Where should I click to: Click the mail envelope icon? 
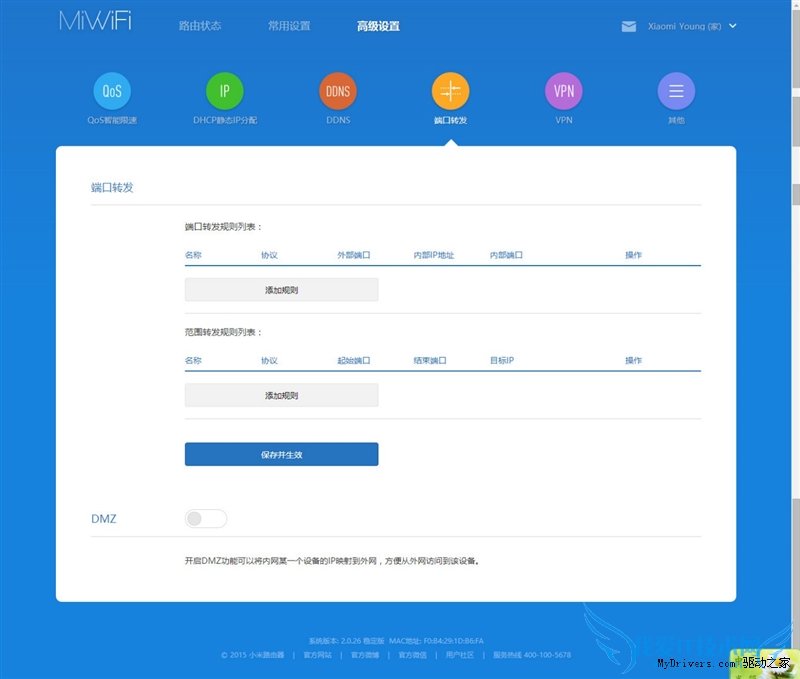coord(629,27)
